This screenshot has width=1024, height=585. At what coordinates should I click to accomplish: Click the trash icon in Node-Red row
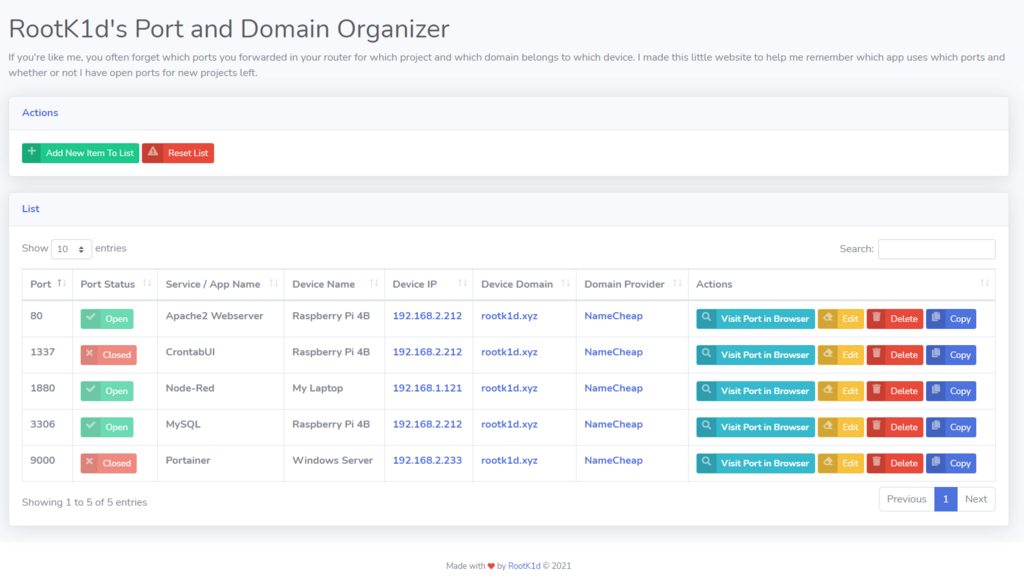click(877, 390)
